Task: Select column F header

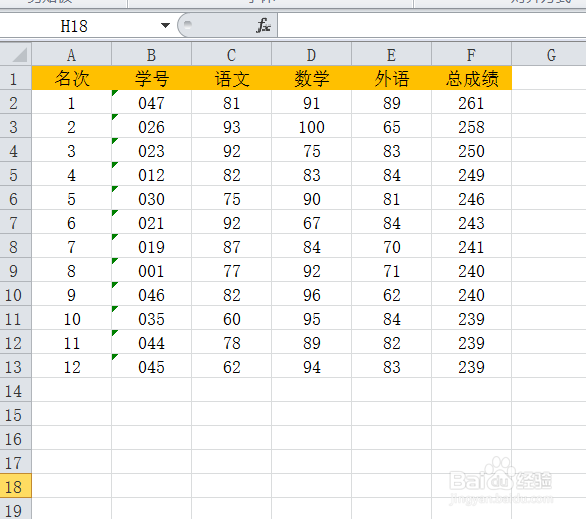Action: 471,55
